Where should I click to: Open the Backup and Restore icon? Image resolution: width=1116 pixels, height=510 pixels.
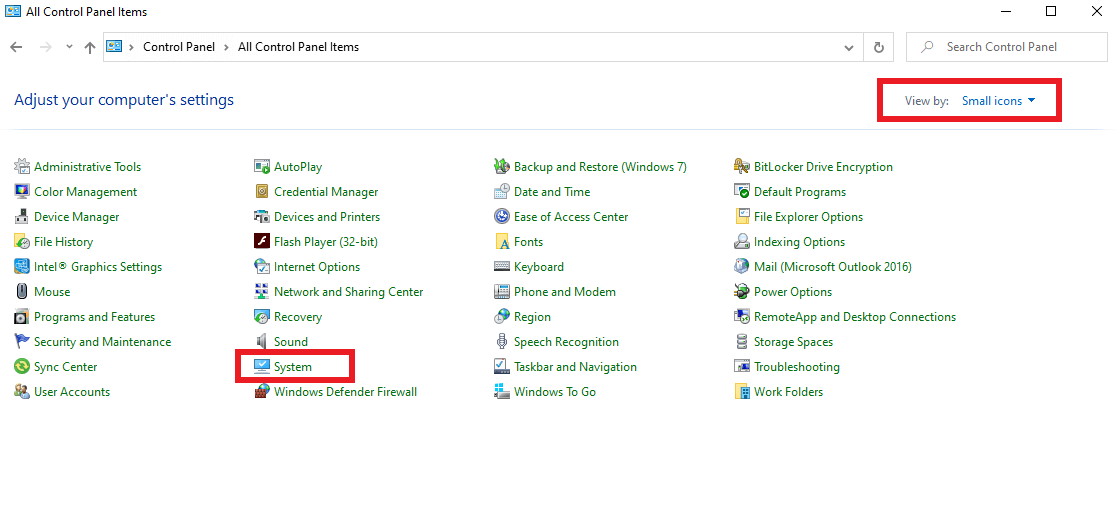(502, 166)
